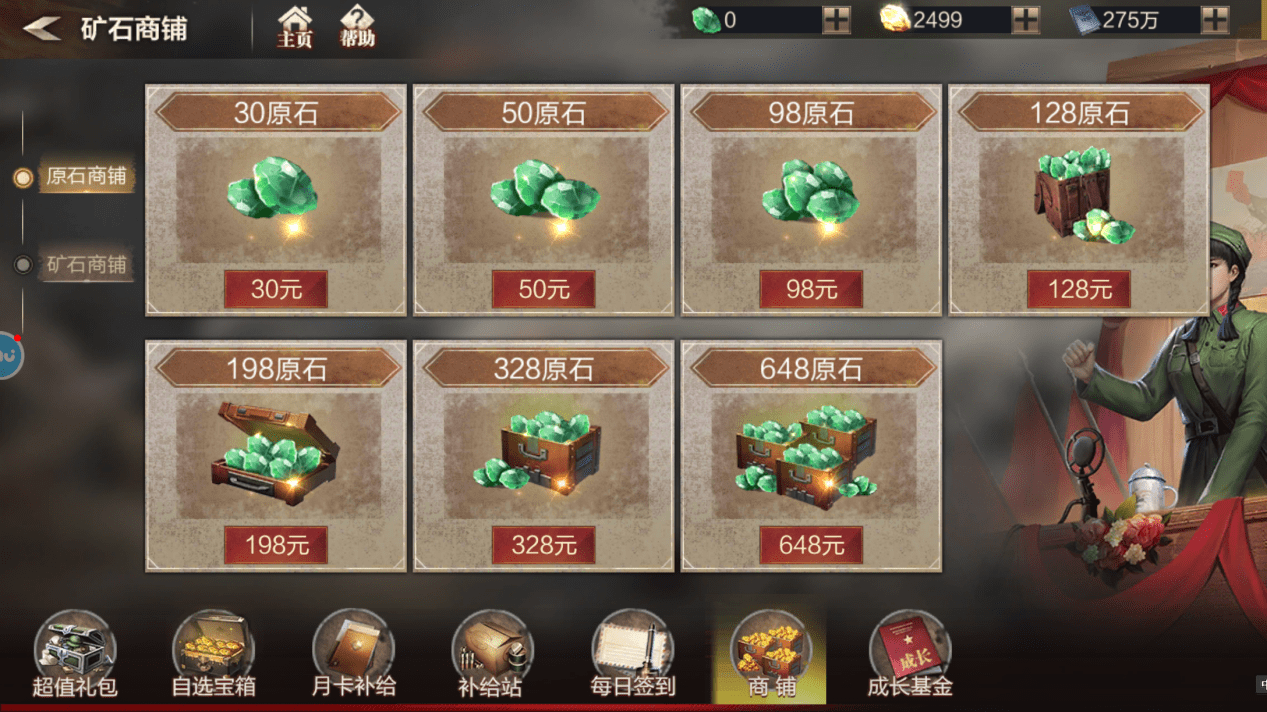Open the 主页 home icon
Image resolution: width=1267 pixels, height=712 pixels.
point(294,28)
